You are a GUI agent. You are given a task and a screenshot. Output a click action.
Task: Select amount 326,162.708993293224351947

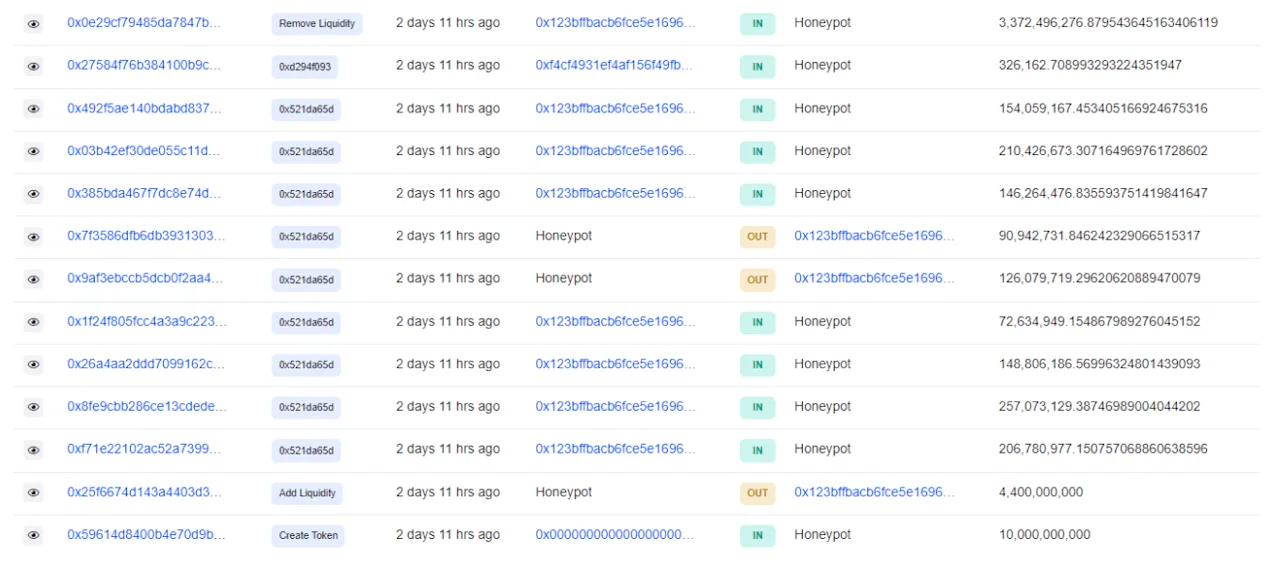click(x=1090, y=65)
